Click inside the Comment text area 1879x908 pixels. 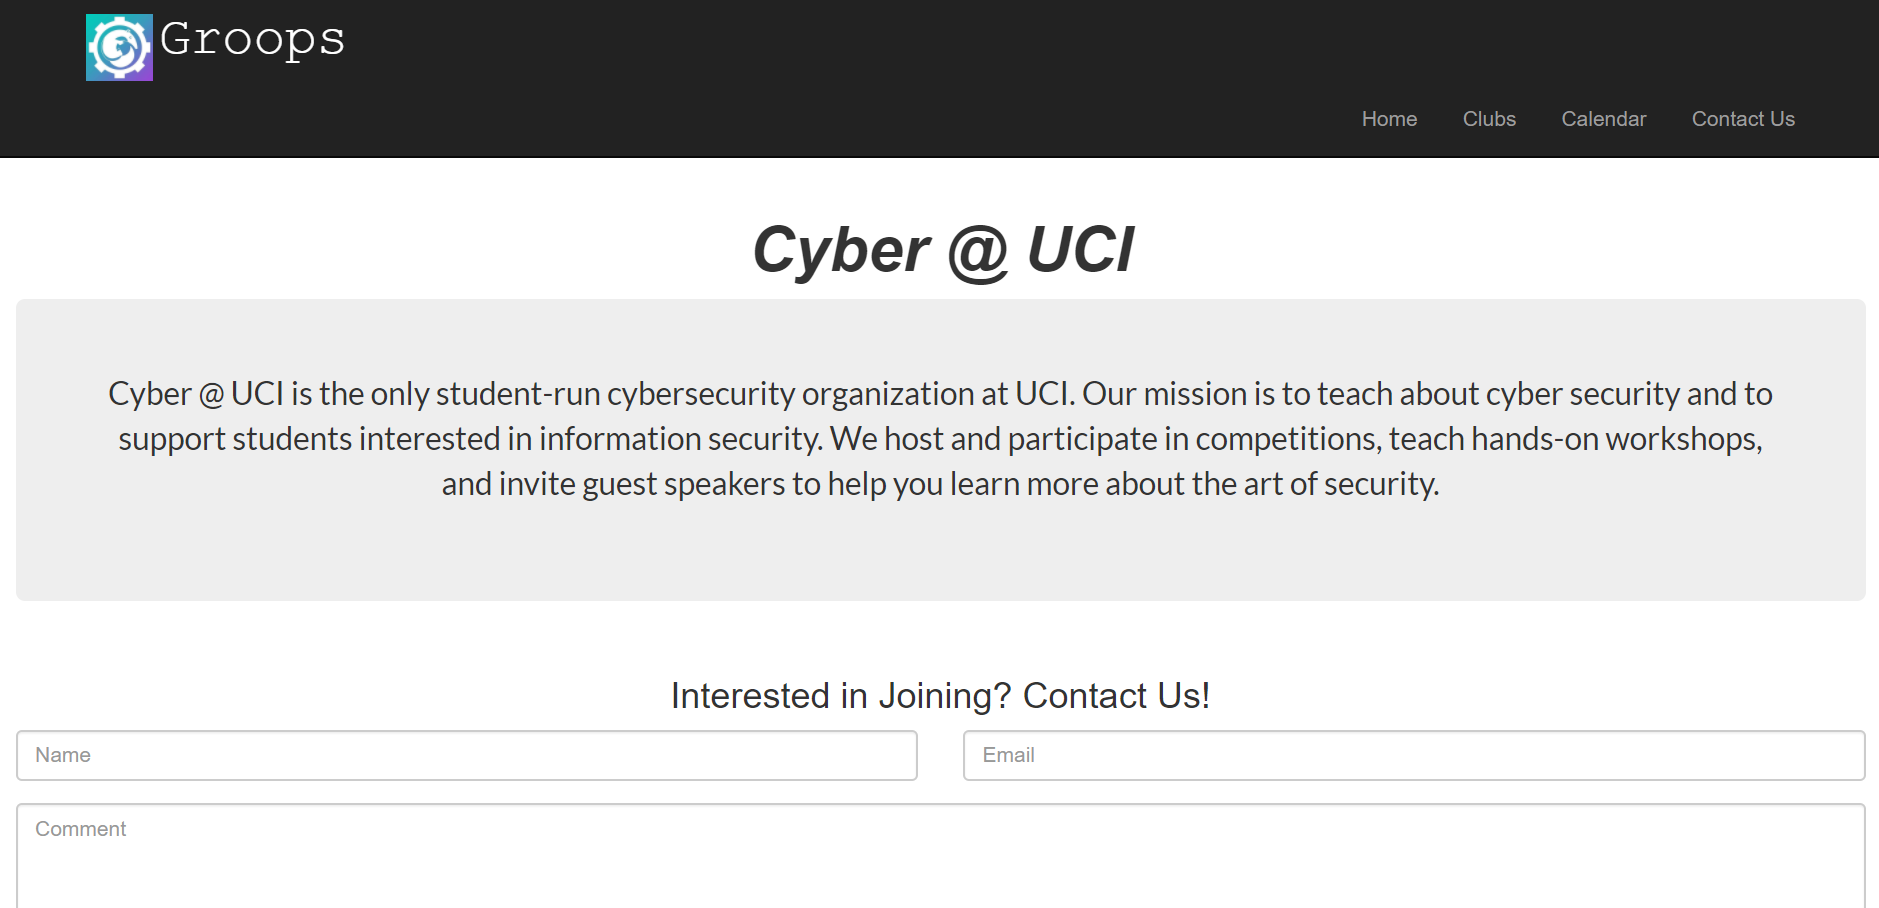point(940,855)
